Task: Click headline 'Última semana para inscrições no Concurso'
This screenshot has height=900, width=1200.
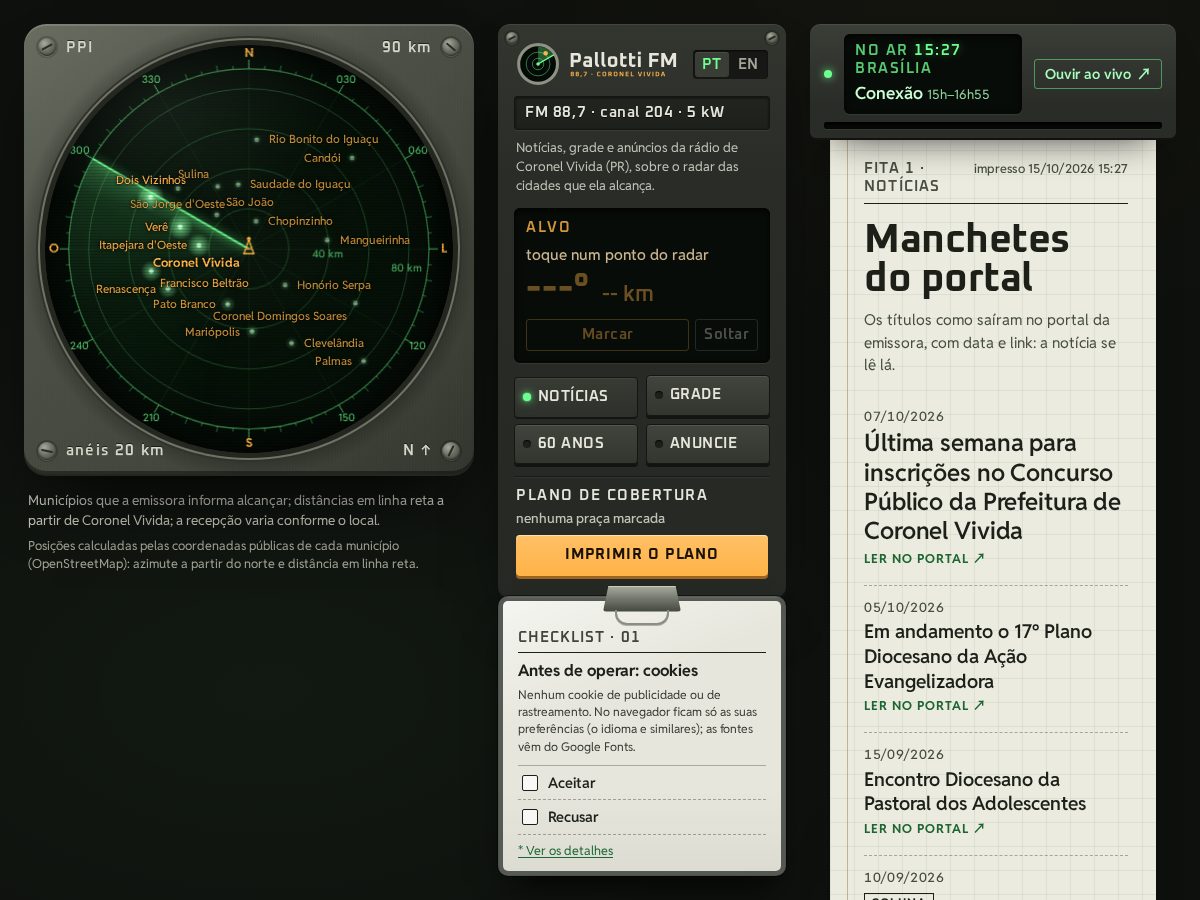Action: (992, 486)
